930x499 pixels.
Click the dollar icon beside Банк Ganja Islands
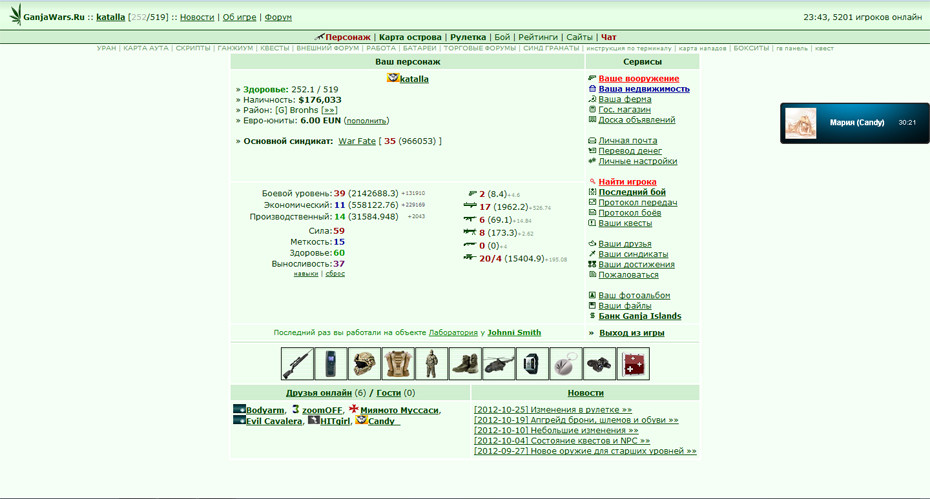[592, 316]
